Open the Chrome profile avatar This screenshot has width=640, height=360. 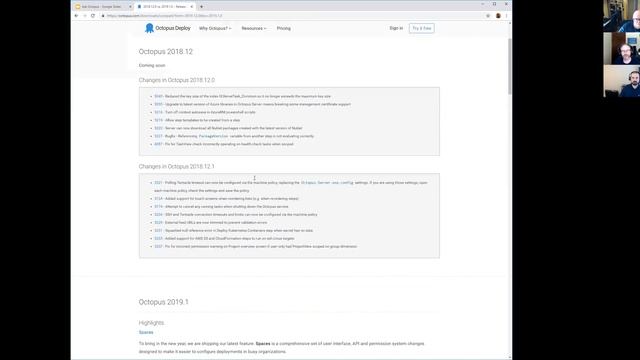pos(498,16)
